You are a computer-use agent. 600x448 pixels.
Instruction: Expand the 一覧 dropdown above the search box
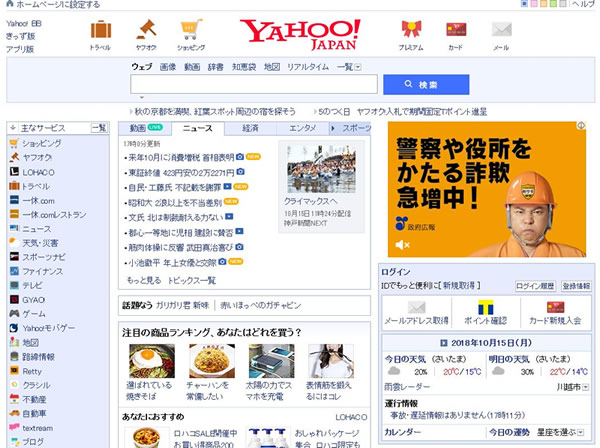tap(347, 67)
